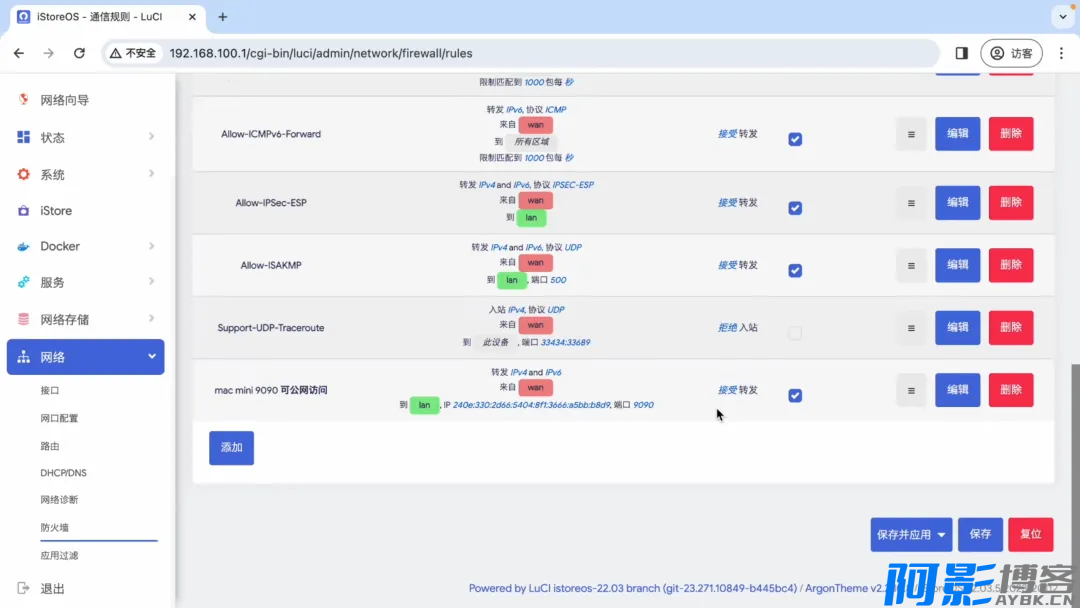Screen dimensions: 1080x608
Task: Click the System gear icon in sidebar
Action: coord(23,174)
